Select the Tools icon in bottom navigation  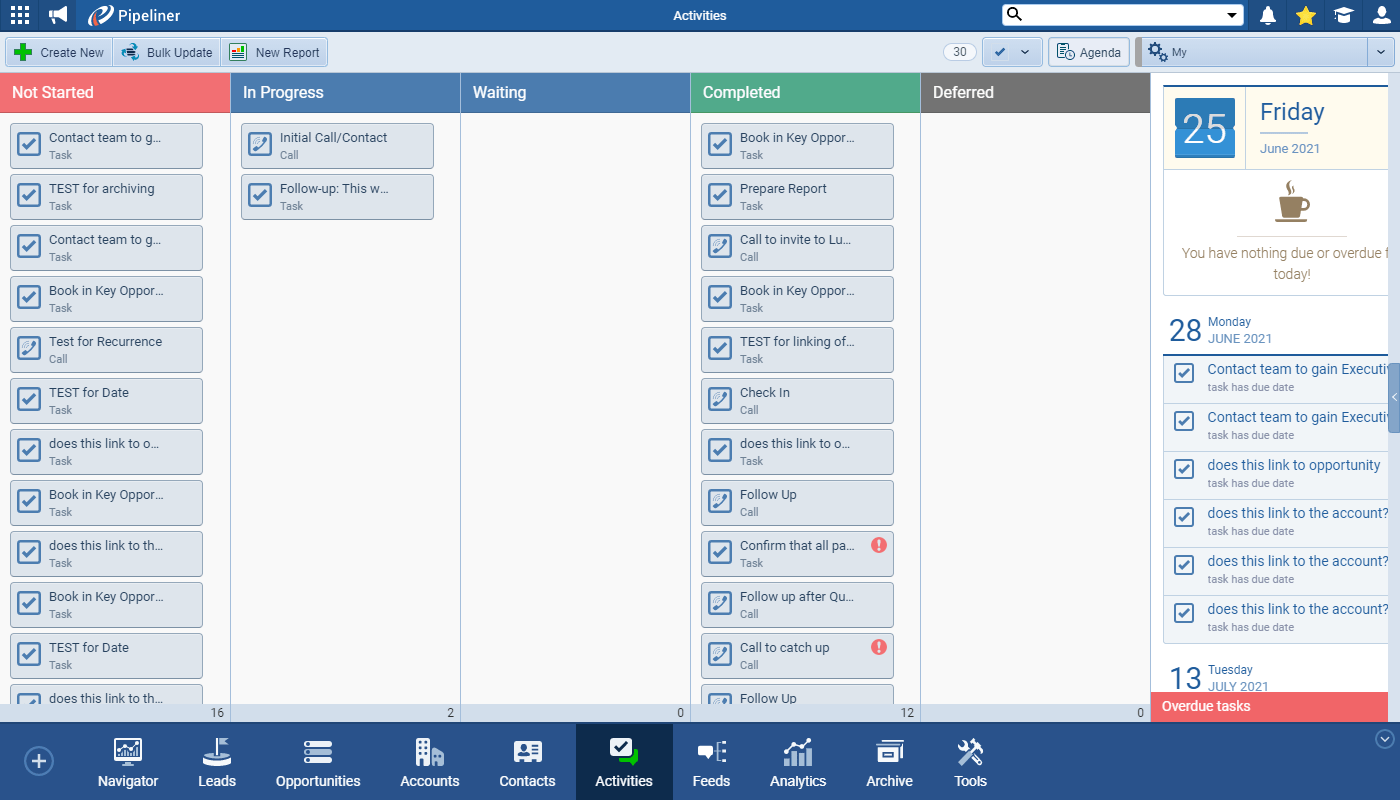[x=969, y=761]
